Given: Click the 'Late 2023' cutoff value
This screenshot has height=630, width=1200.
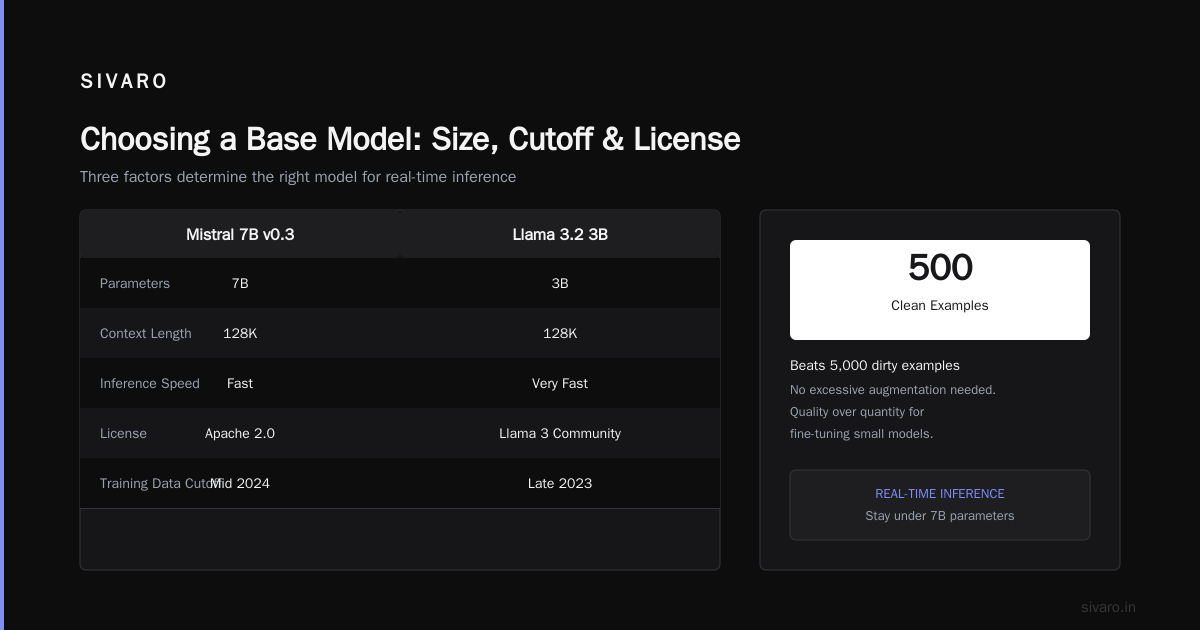Looking at the screenshot, I should tap(560, 483).
